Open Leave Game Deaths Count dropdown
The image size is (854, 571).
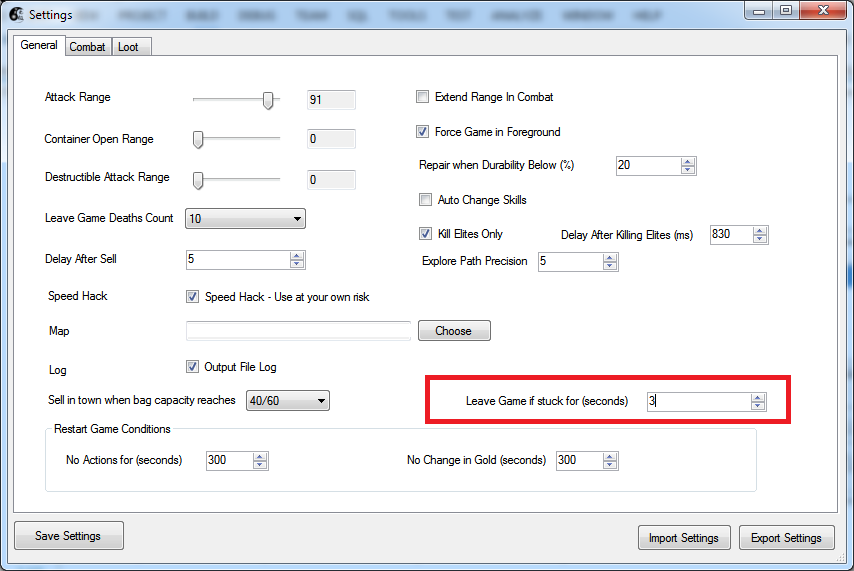tap(245, 218)
